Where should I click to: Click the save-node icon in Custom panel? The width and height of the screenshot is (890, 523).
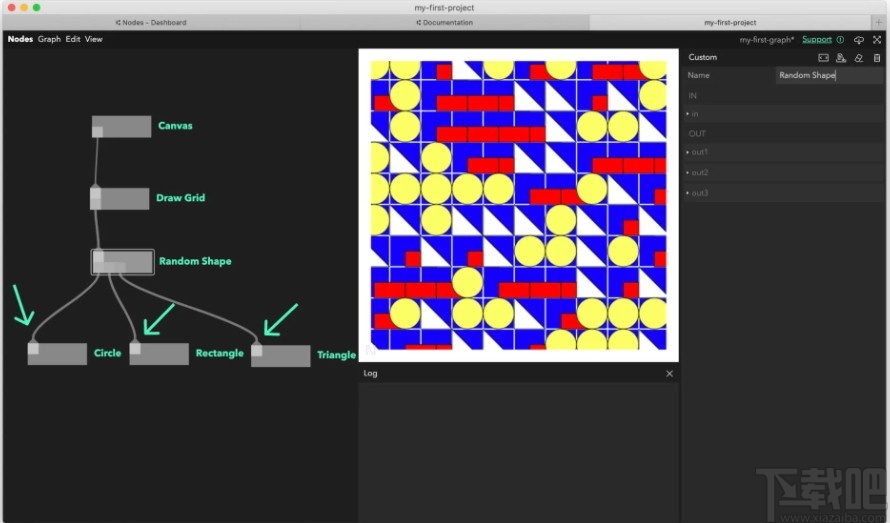coord(841,57)
